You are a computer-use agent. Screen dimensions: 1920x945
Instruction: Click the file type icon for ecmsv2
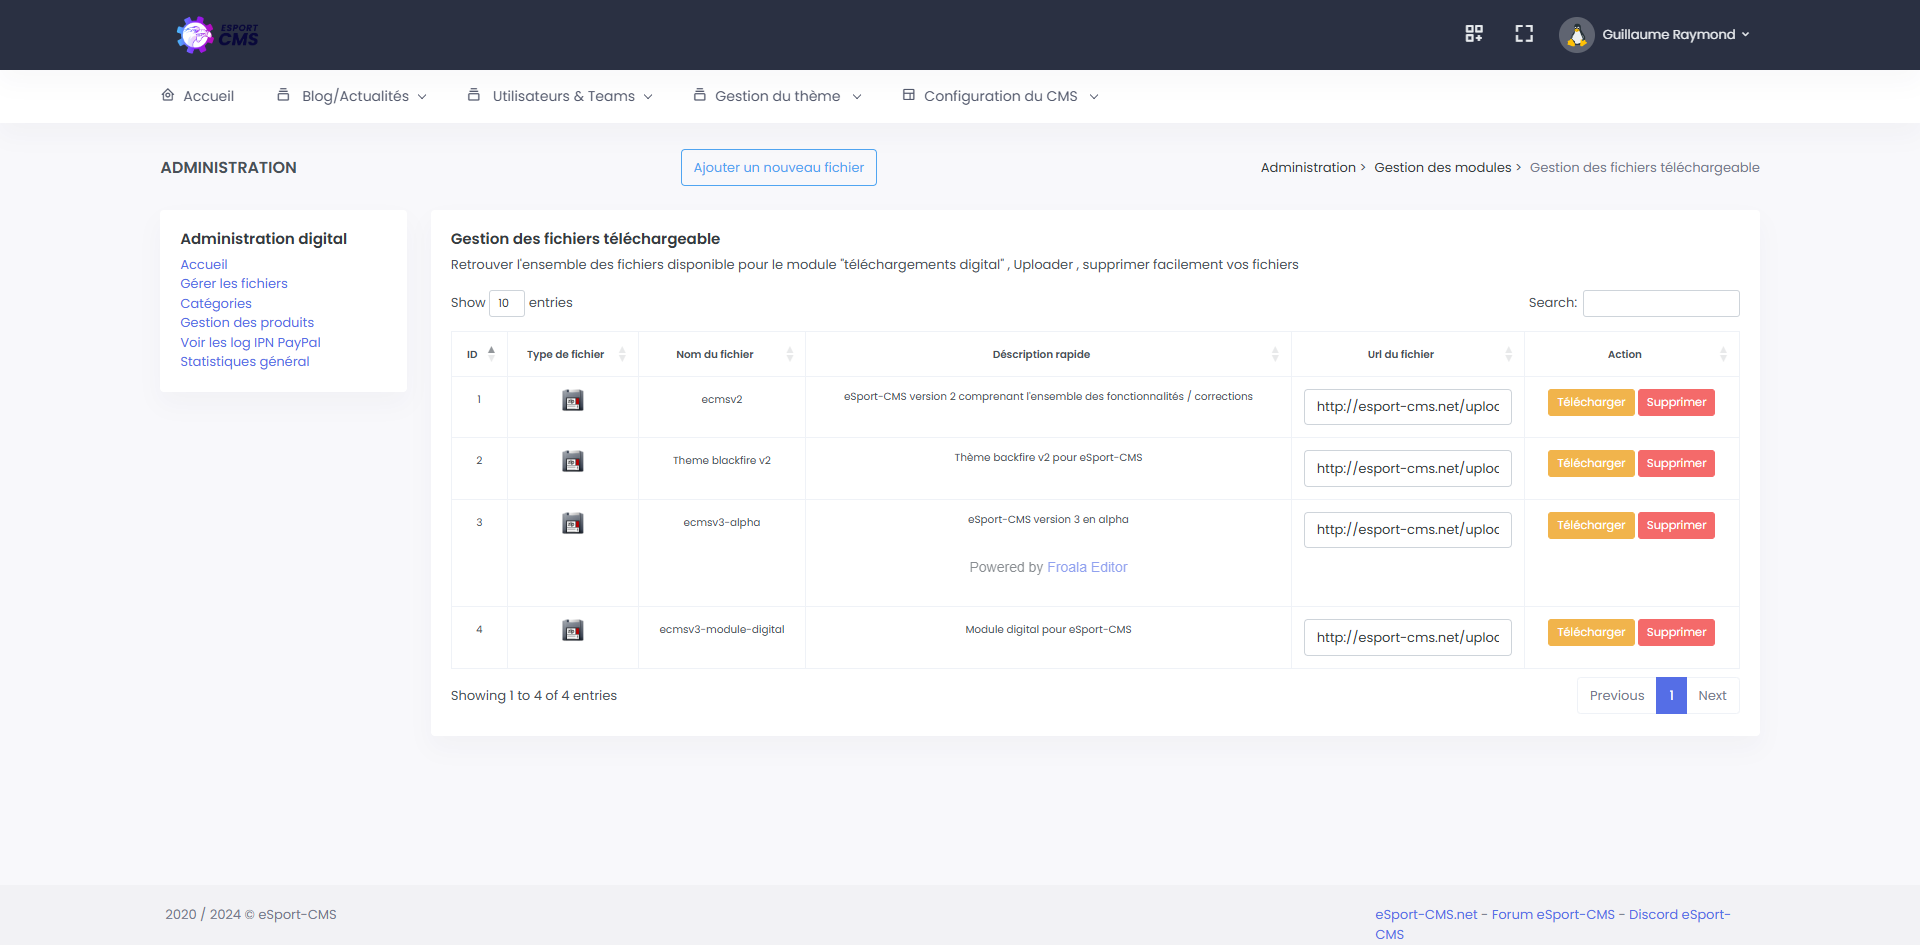coord(573,401)
